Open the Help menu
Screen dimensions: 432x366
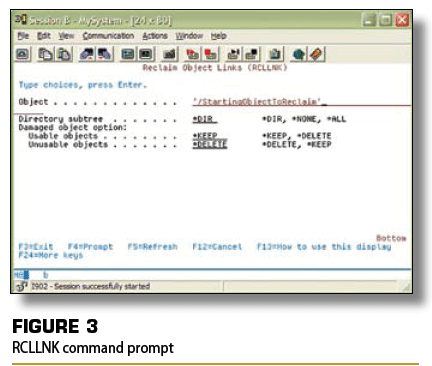218,36
